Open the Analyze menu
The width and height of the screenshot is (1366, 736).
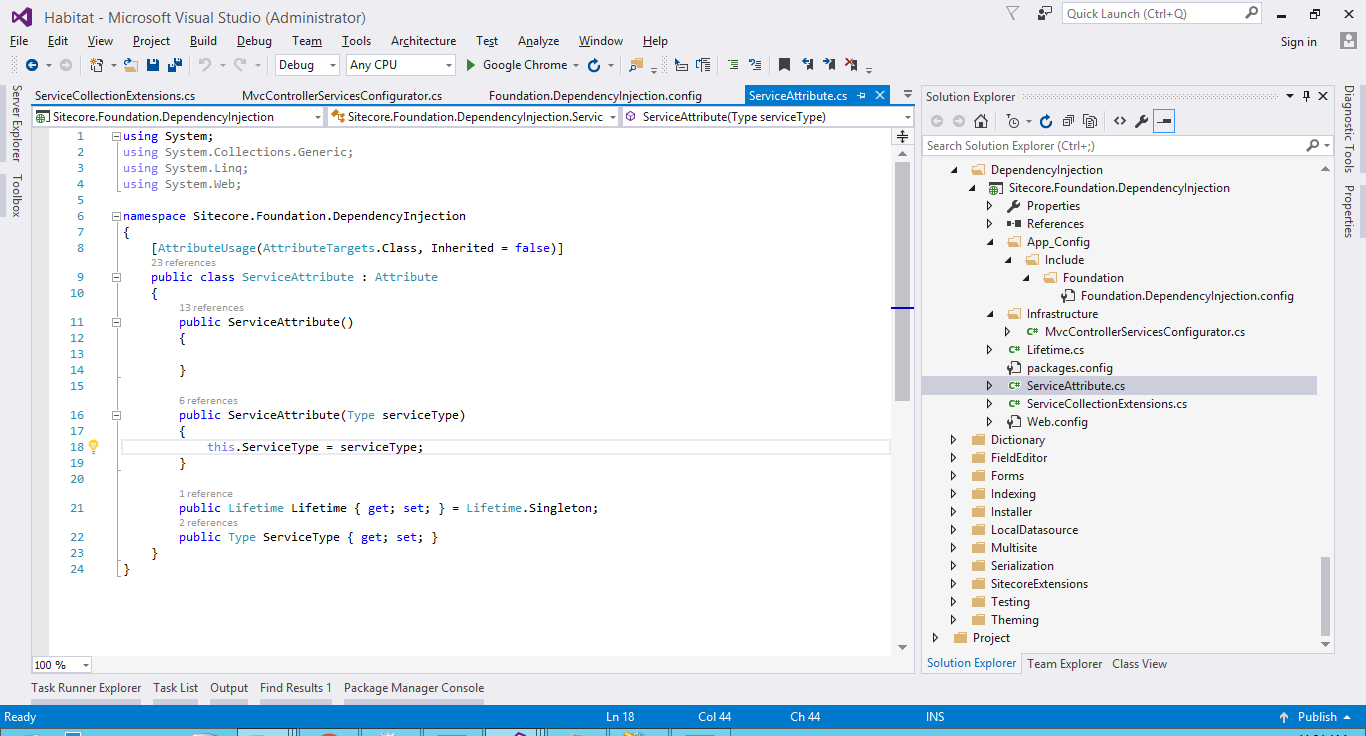point(538,41)
